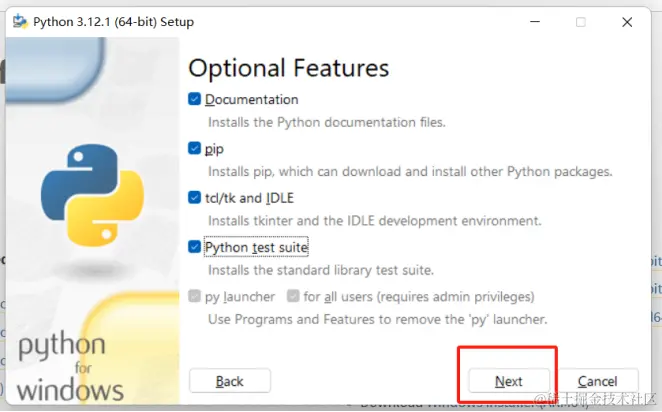Click the 'Python 3.12.1 (64-bit) Setup' title

point(114,22)
